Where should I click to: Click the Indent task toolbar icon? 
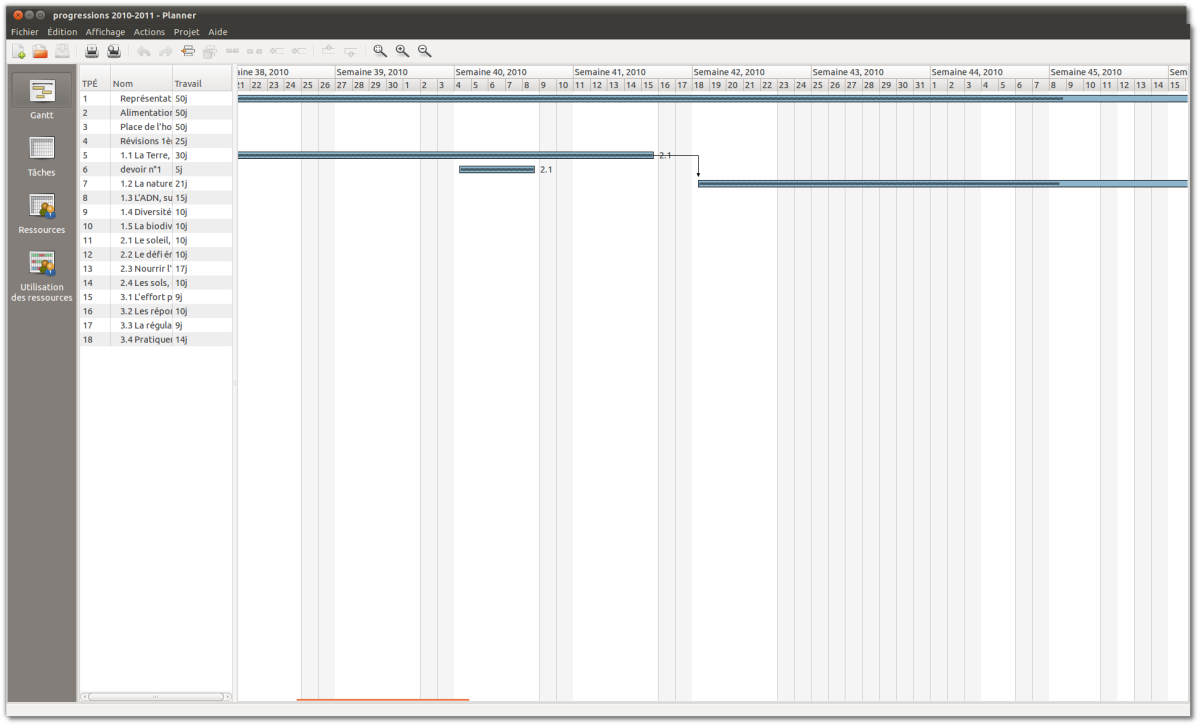tap(276, 51)
